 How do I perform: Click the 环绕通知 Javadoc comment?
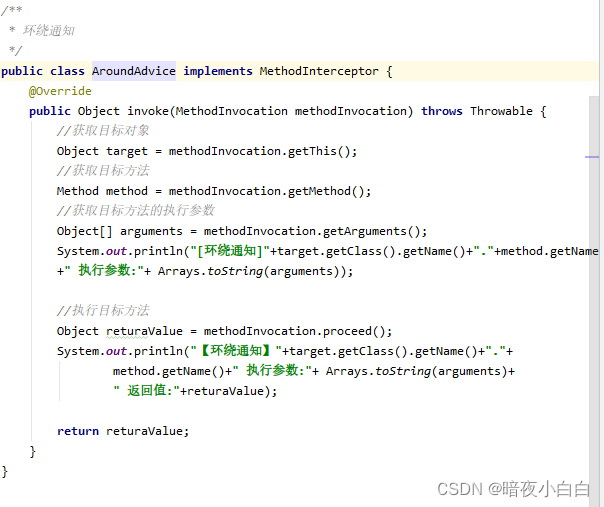pyautogui.click(x=49, y=30)
